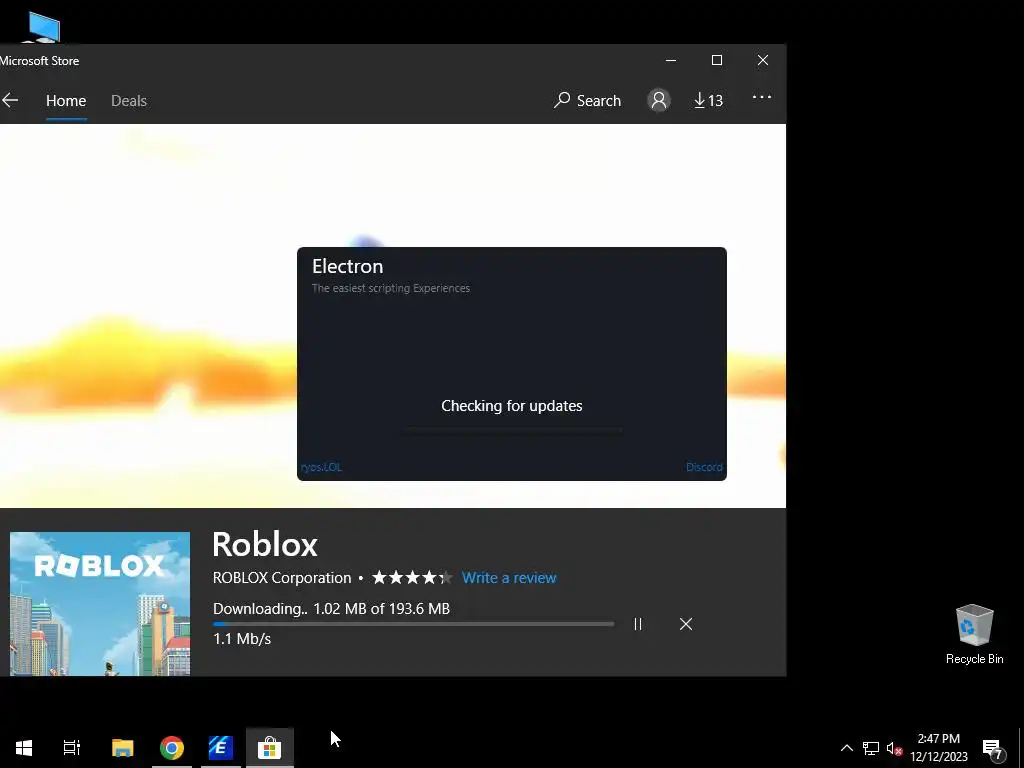Open the network status tray icon

pyautogui.click(x=871, y=748)
